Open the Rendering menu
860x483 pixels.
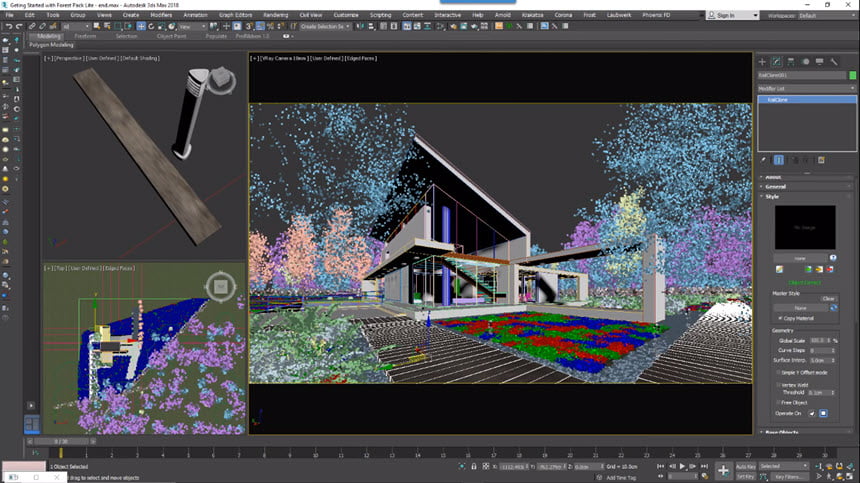(x=275, y=15)
